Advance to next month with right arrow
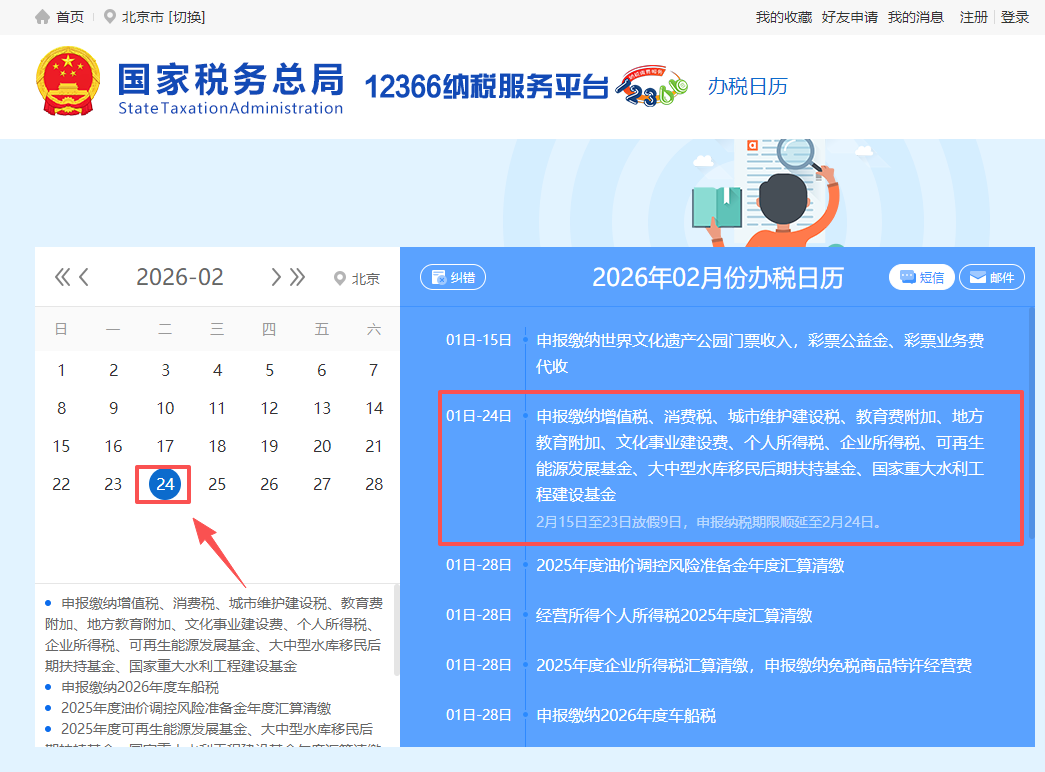The height and width of the screenshot is (772, 1045). point(276,277)
